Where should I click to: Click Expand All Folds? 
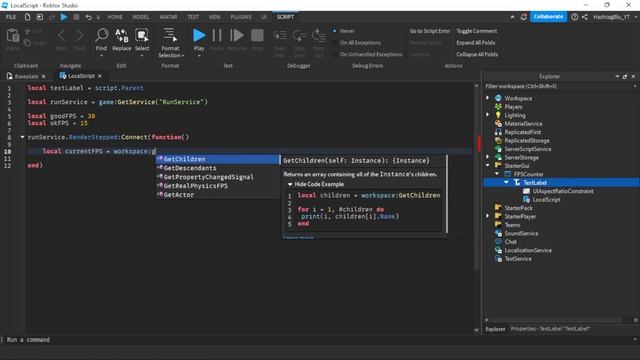click(x=476, y=43)
